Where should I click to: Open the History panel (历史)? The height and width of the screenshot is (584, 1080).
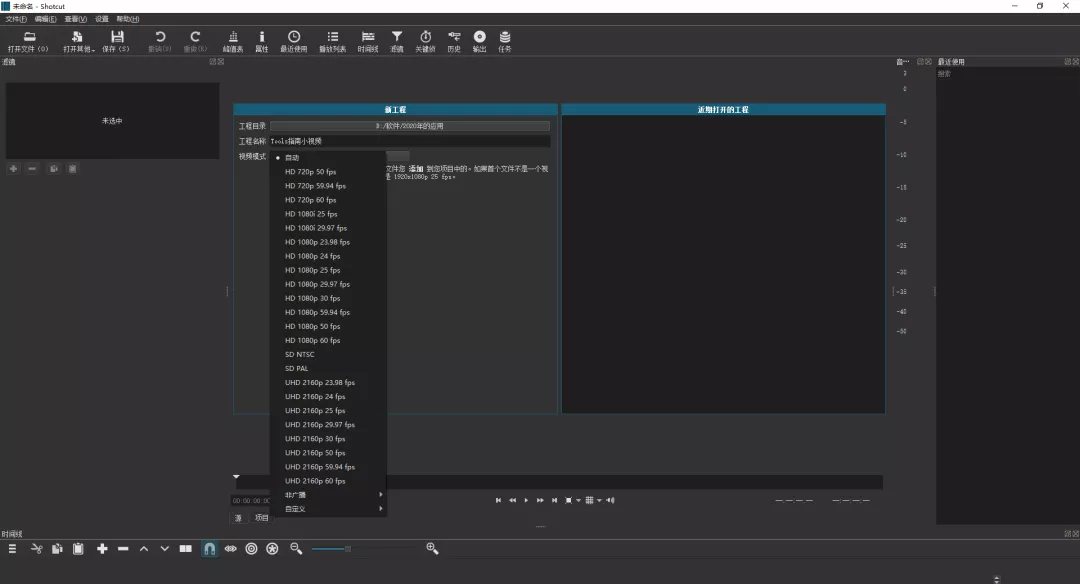click(454, 41)
